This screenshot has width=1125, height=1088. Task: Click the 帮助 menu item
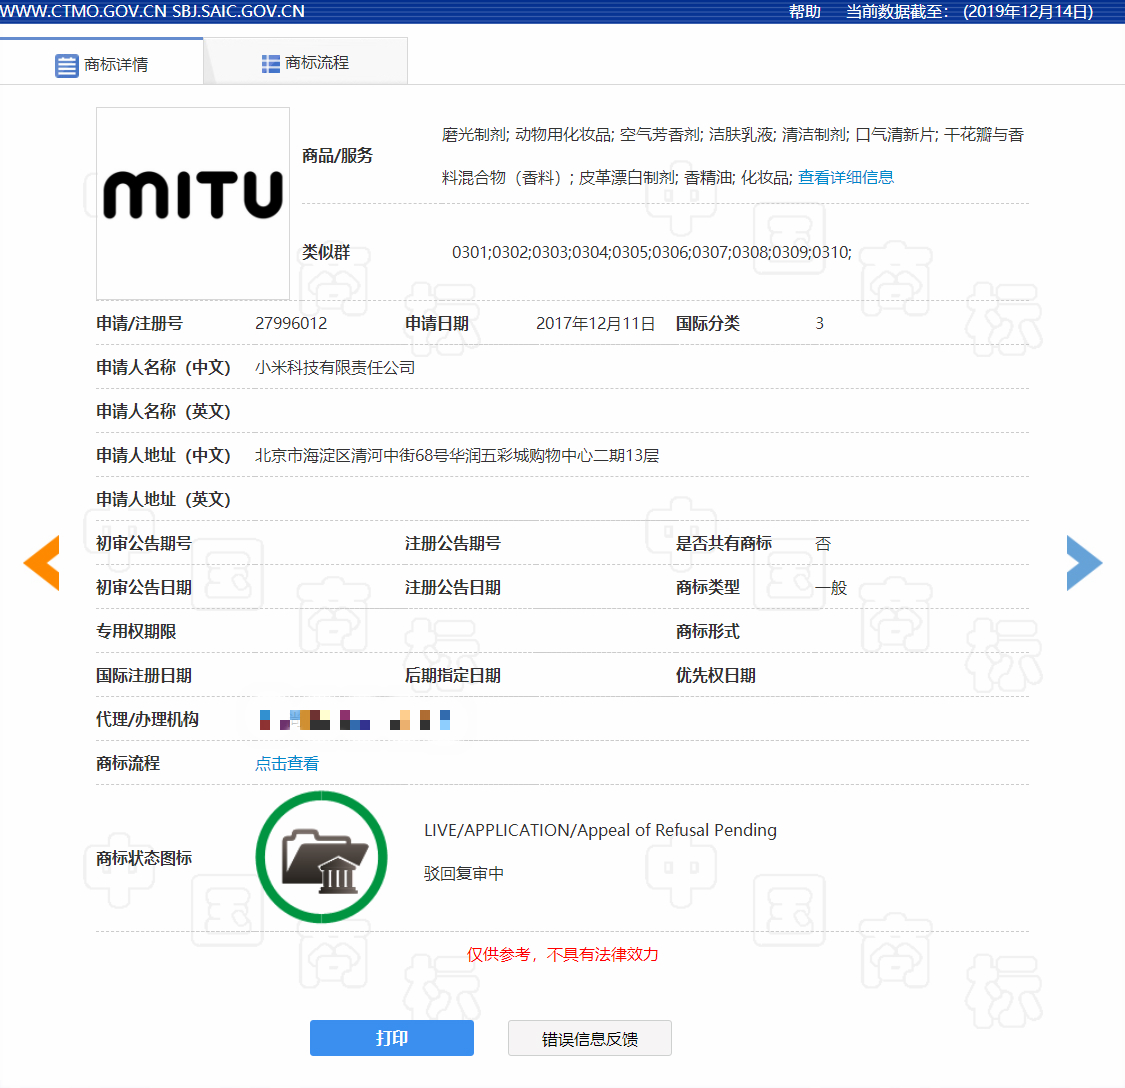click(x=806, y=12)
